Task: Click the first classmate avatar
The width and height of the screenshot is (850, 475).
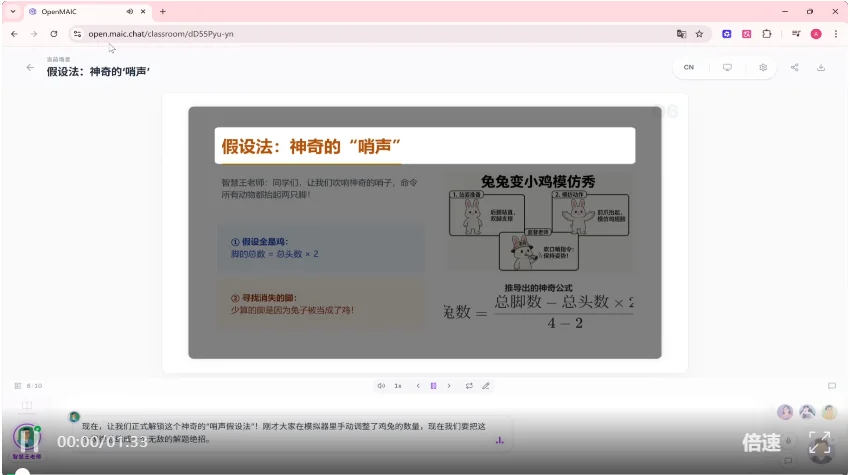Action: pyautogui.click(x=785, y=412)
